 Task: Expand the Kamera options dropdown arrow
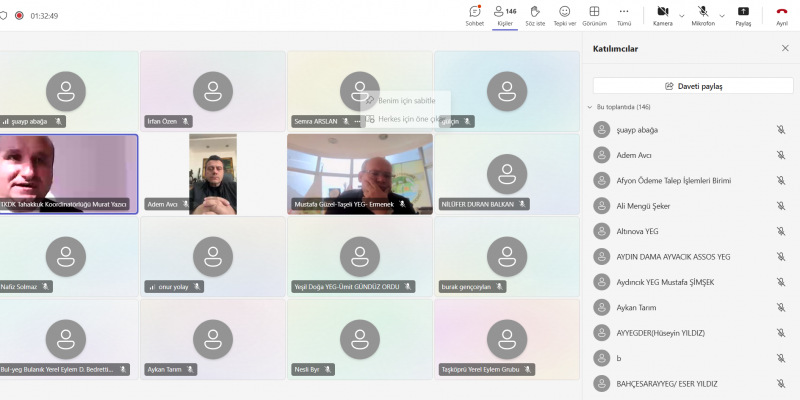(682, 16)
